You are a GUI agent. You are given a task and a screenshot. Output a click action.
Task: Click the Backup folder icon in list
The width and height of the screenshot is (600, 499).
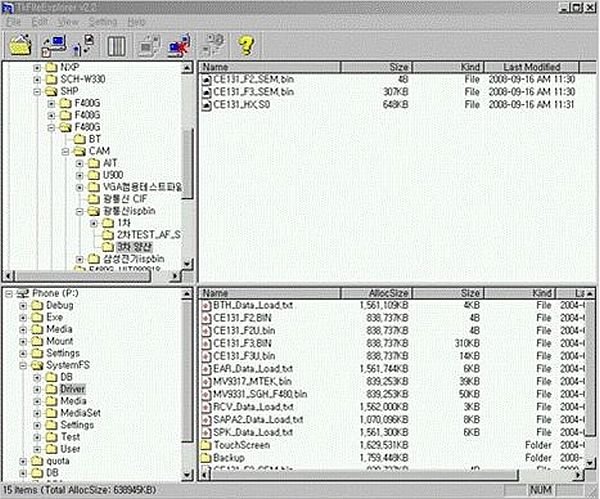point(206,458)
